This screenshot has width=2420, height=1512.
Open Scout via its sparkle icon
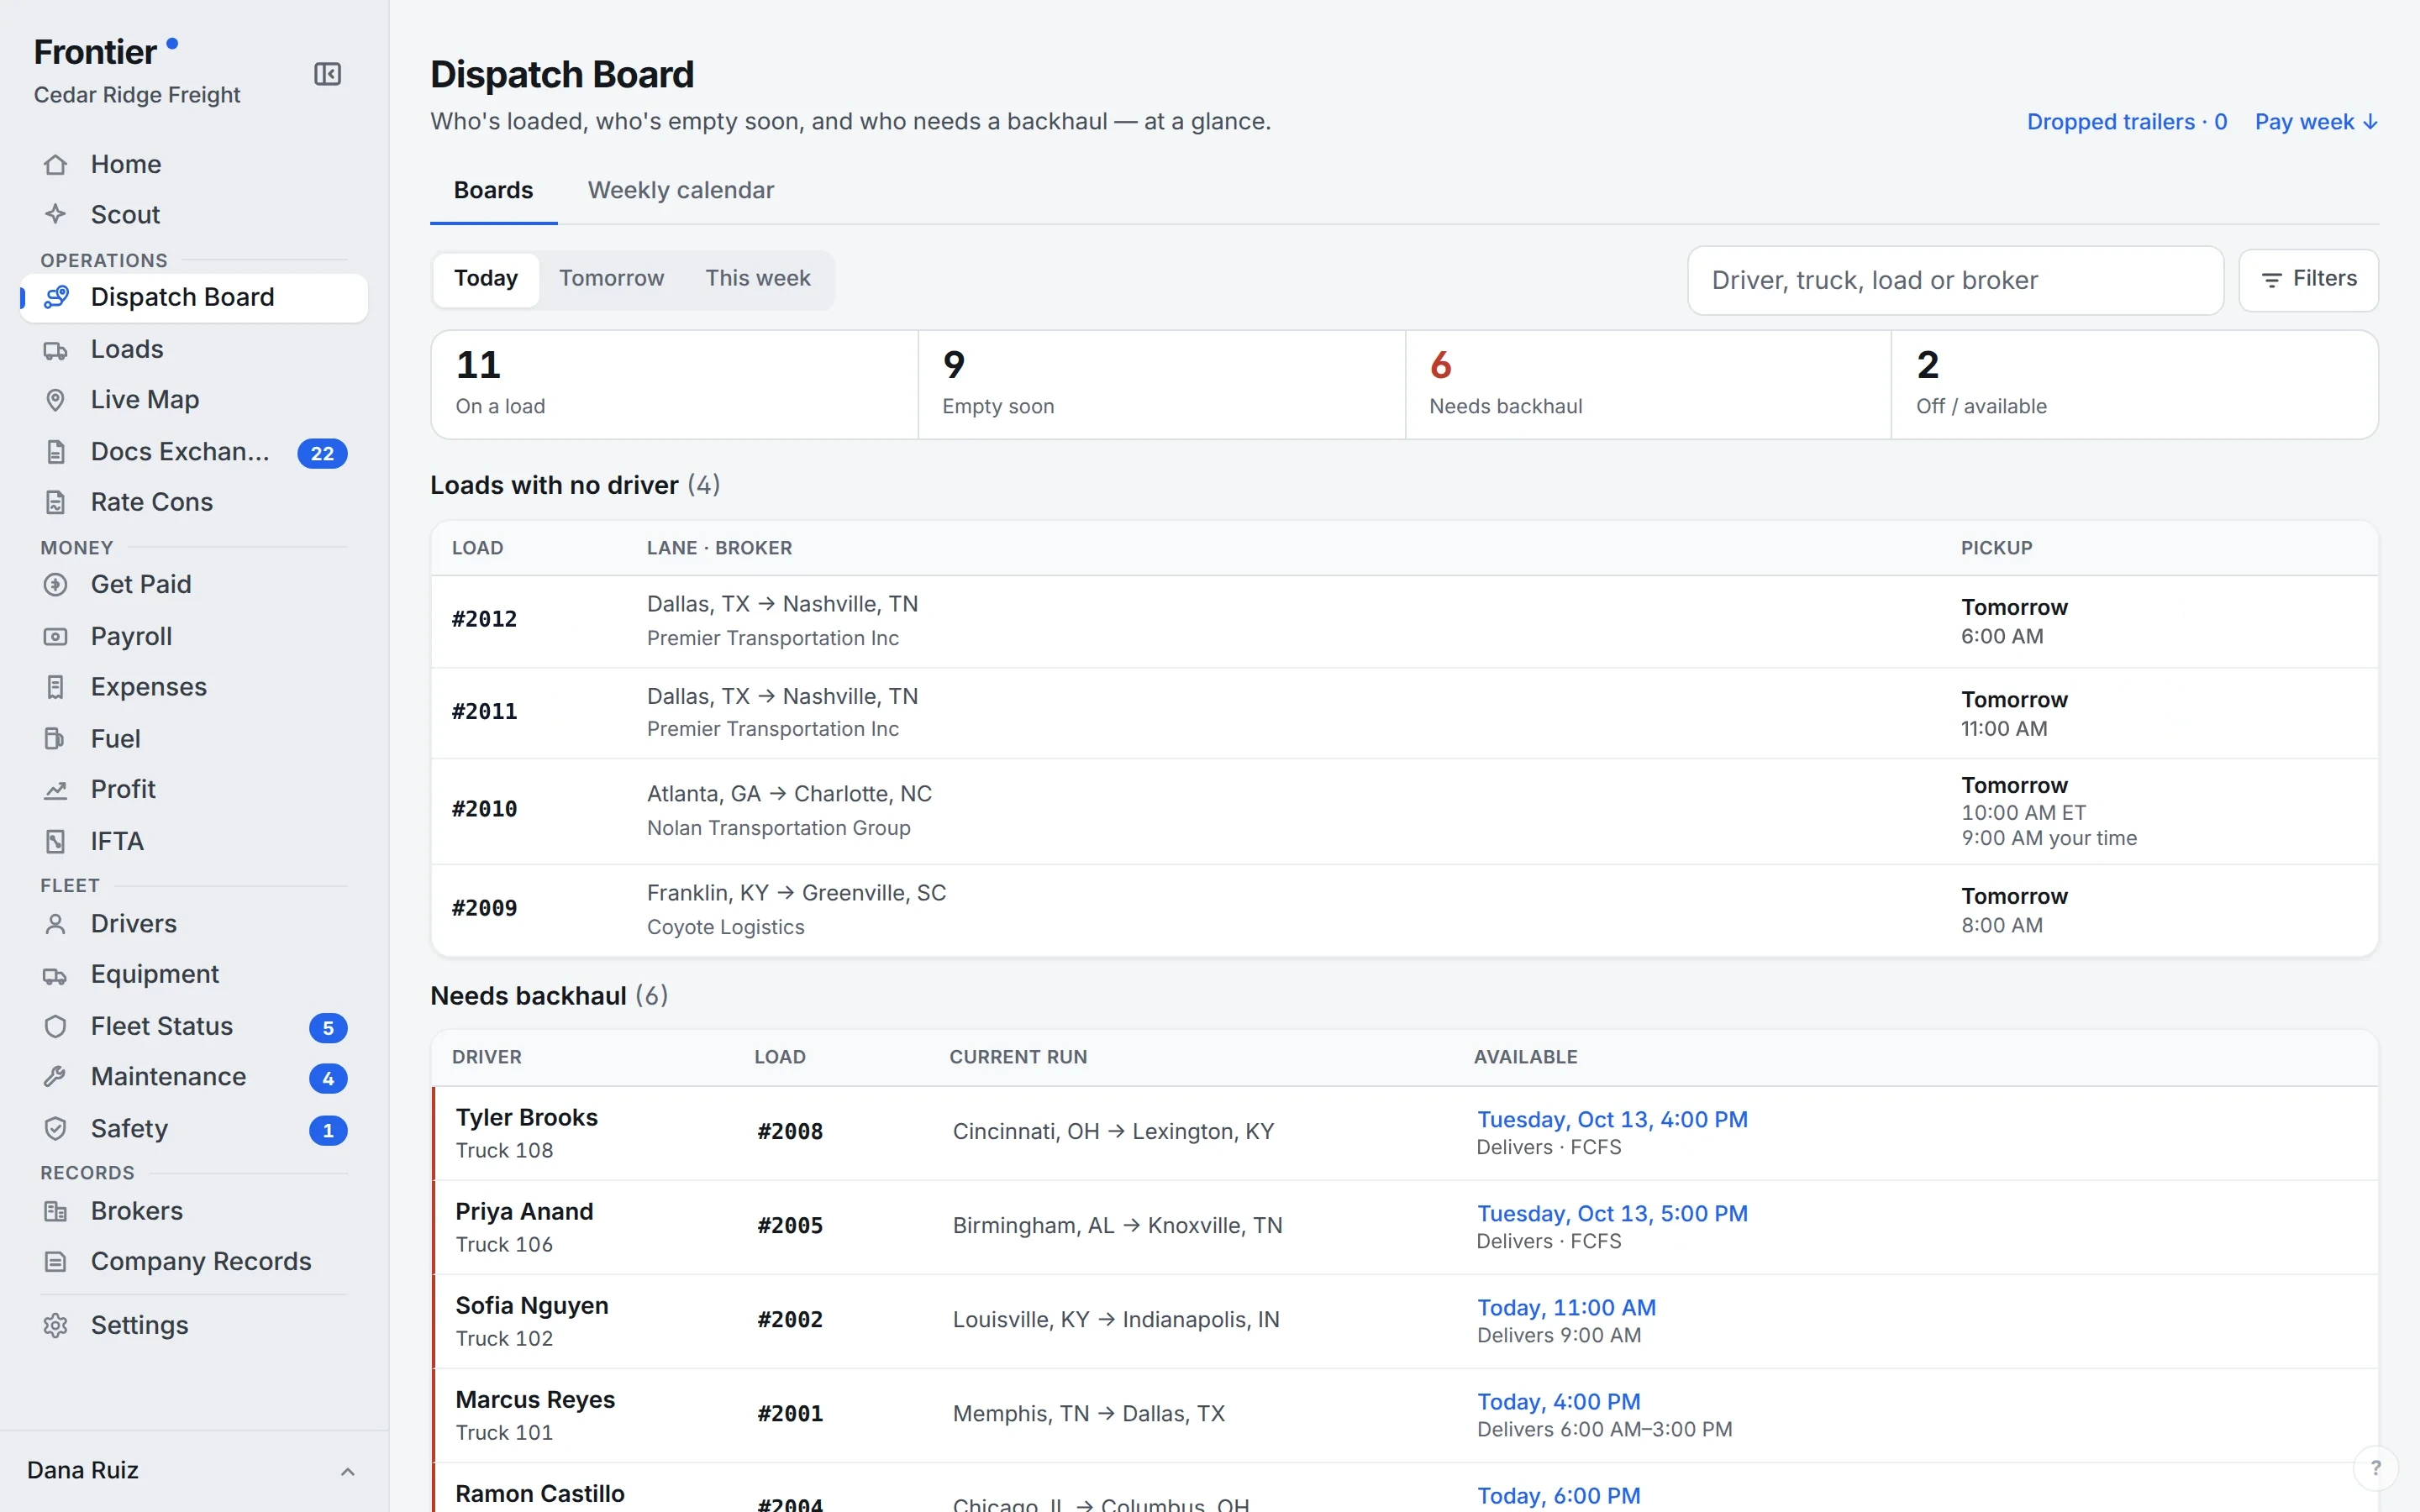point(56,214)
